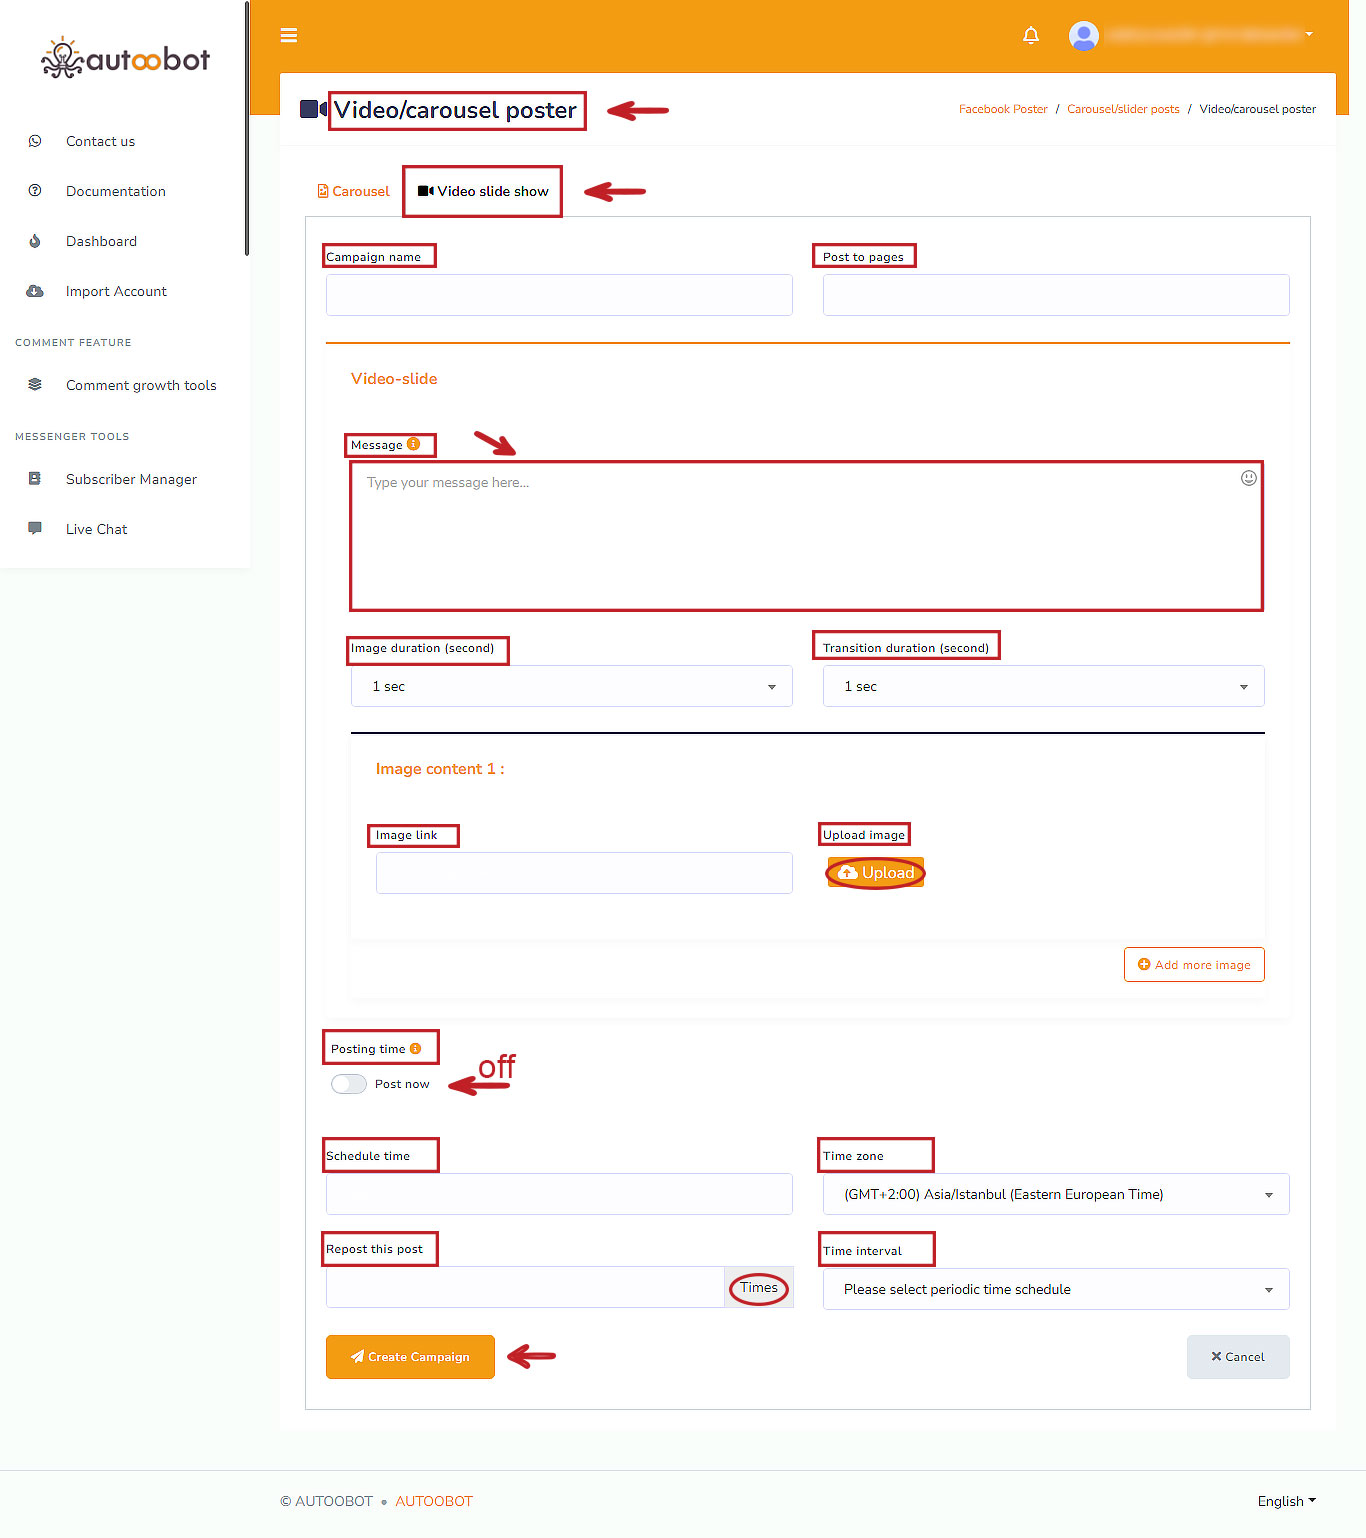Expand the Image duration dropdown
1366x1538 pixels.
[571, 686]
